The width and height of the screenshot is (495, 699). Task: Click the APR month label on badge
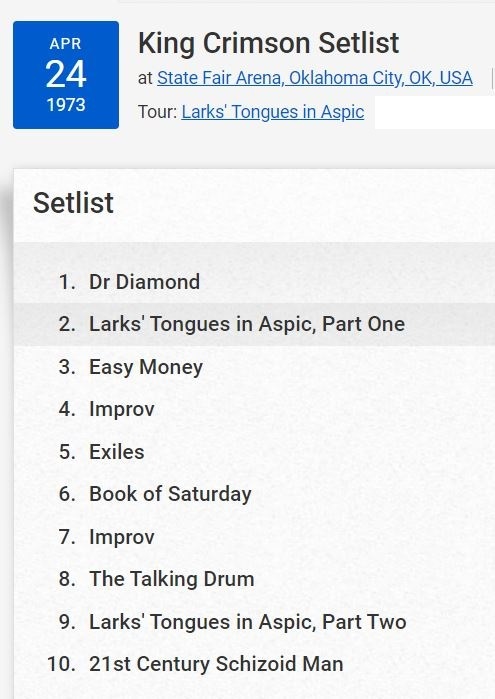pyautogui.click(x=66, y=44)
